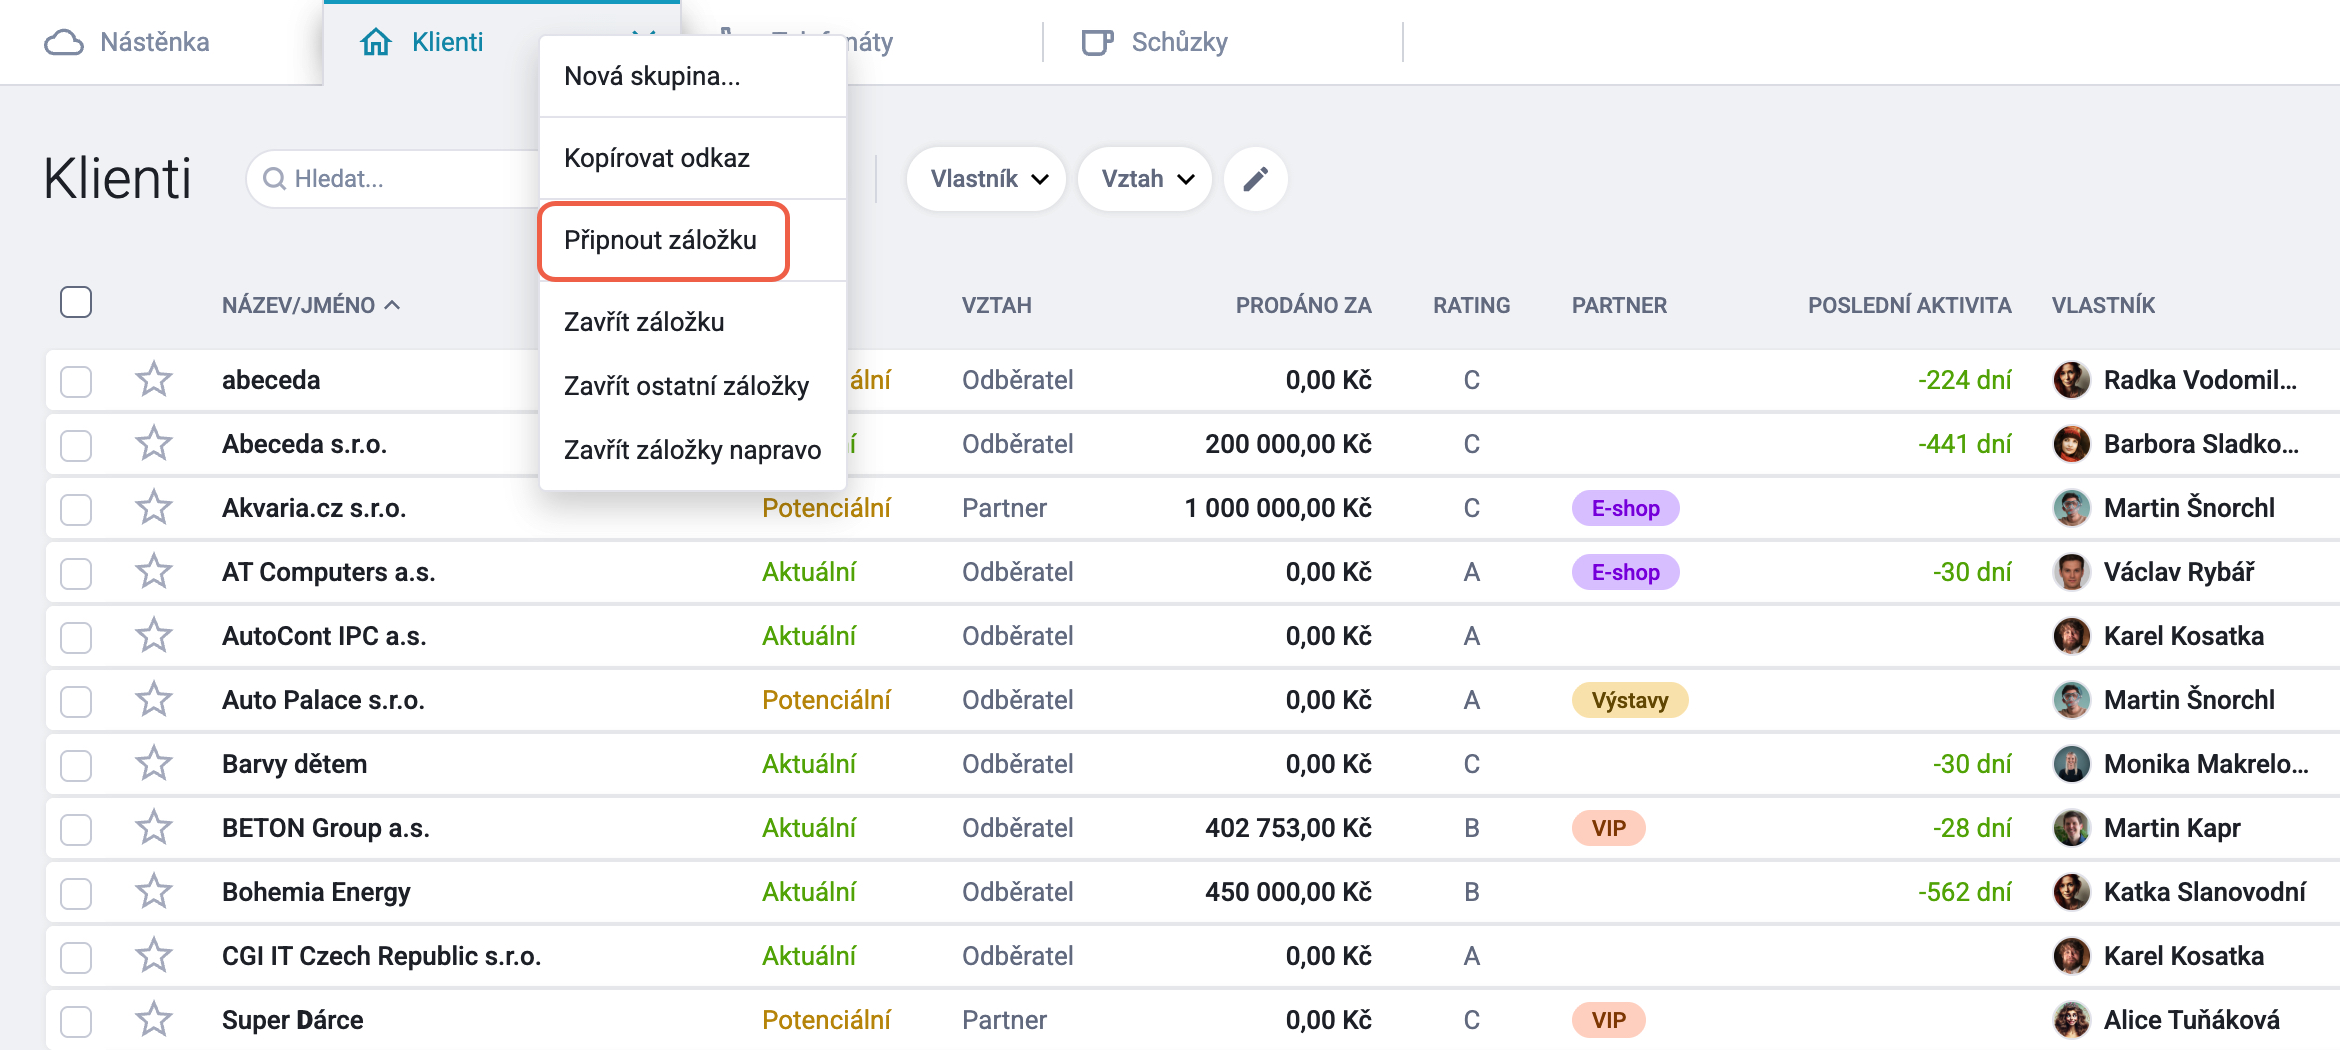This screenshot has width=2340, height=1050.
Task: Click Zavřít záložky napravo option
Action: pos(693,450)
